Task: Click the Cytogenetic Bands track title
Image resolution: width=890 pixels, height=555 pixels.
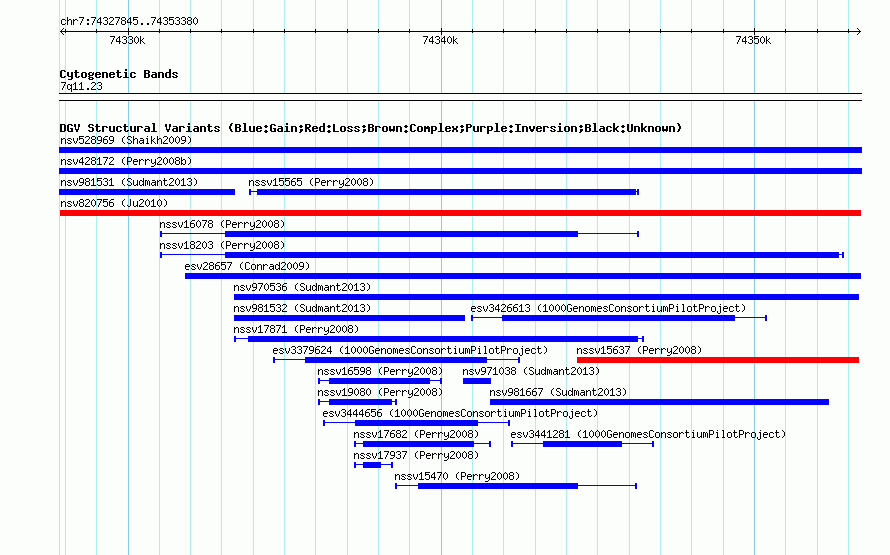Action: coord(119,74)
